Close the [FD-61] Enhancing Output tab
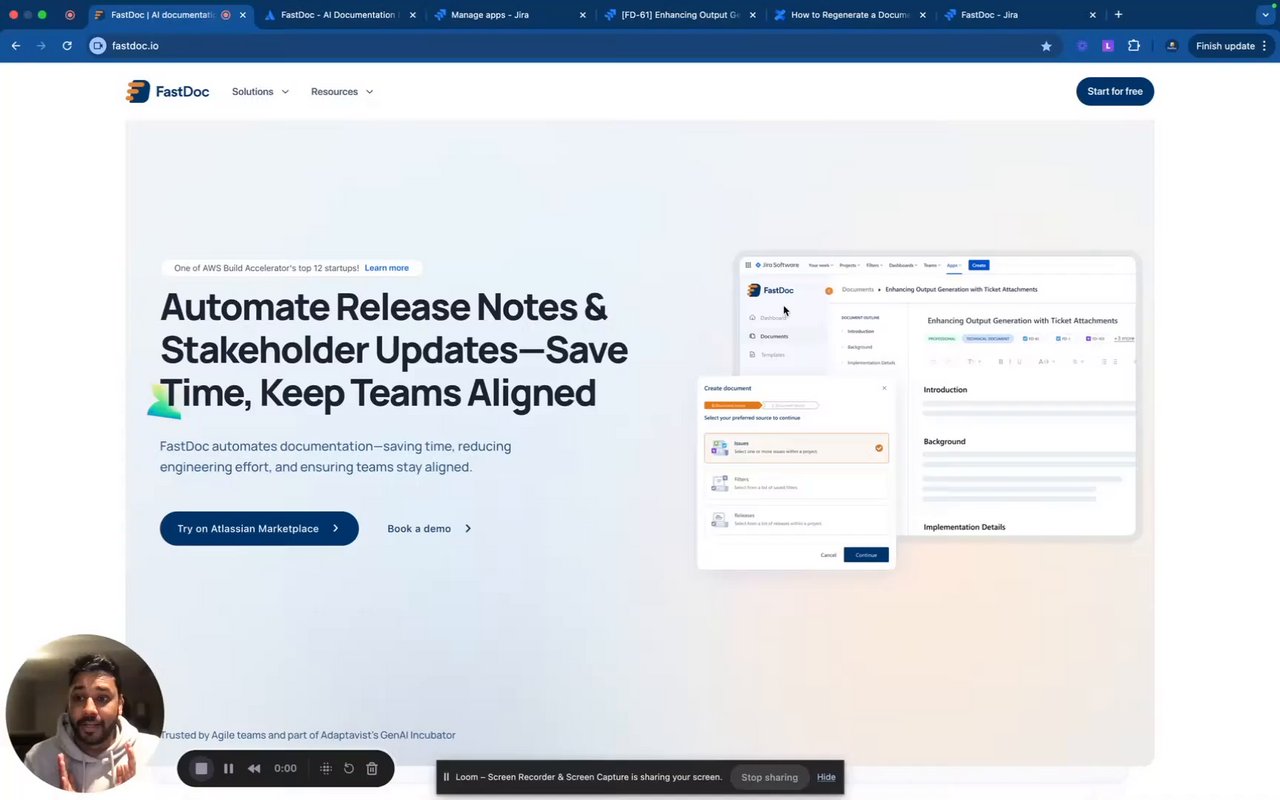 click(x=753, y=15)
